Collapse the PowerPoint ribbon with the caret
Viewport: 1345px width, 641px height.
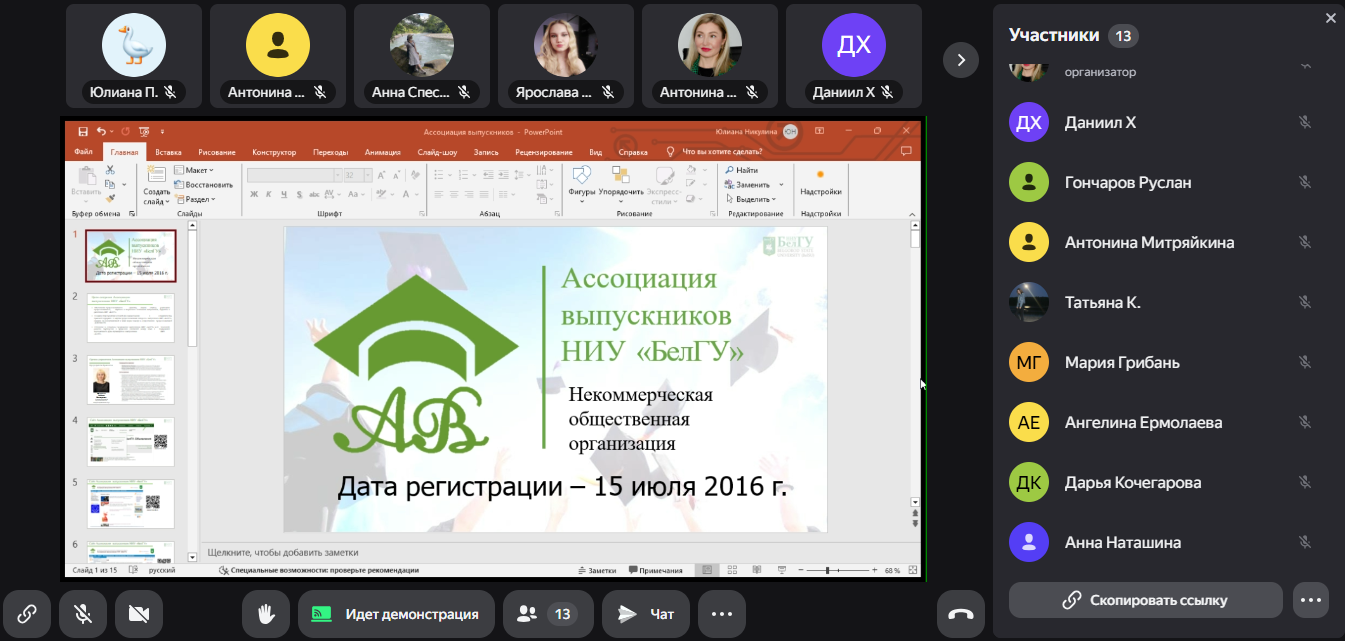click(x=910, y=214)
